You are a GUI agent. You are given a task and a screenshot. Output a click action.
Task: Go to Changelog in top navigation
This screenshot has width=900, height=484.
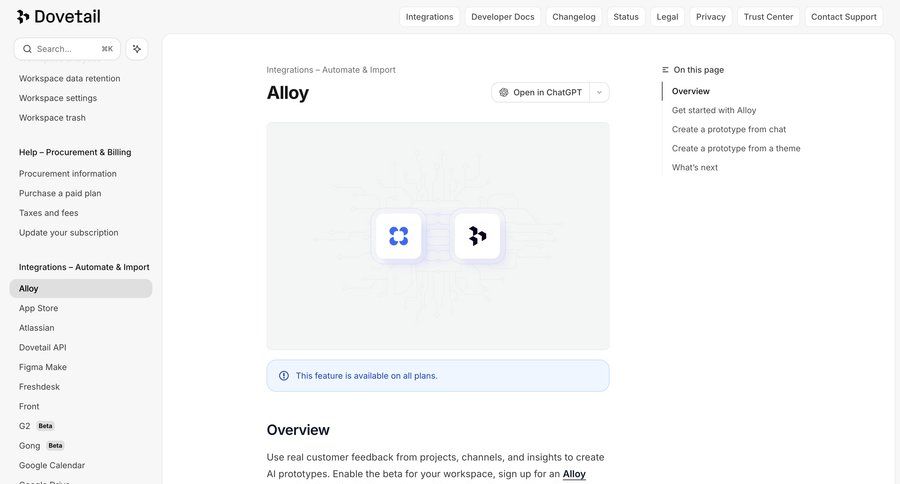point(574,17)
